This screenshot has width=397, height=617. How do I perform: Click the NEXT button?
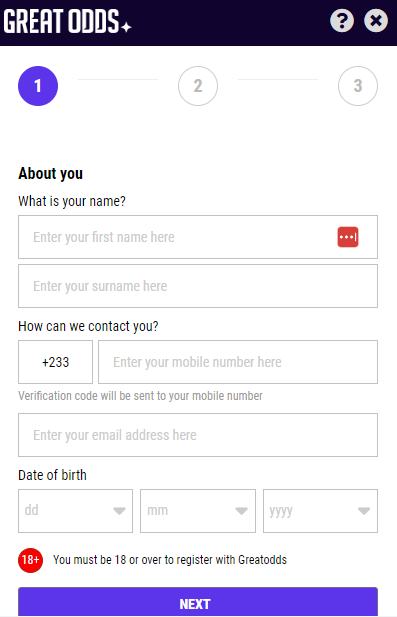tap(198, 602)
